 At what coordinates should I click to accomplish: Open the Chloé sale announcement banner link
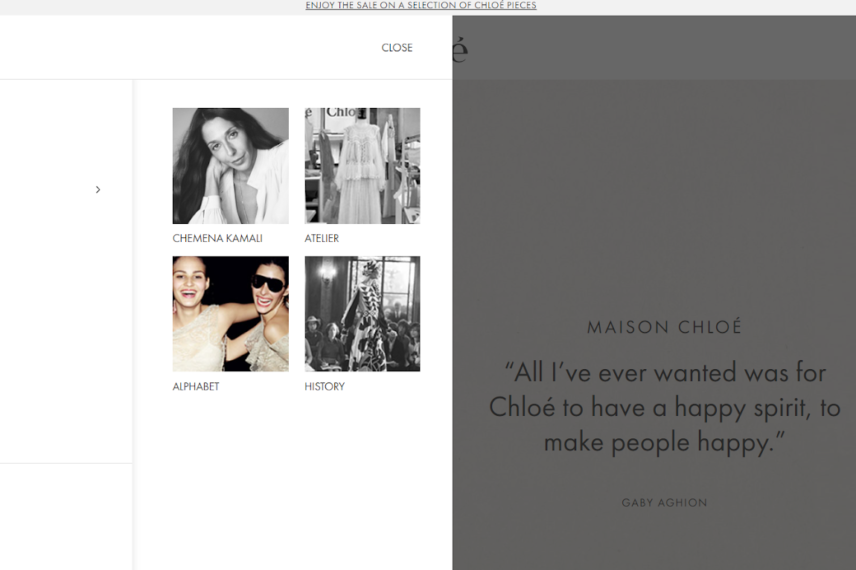pos(421,5)
